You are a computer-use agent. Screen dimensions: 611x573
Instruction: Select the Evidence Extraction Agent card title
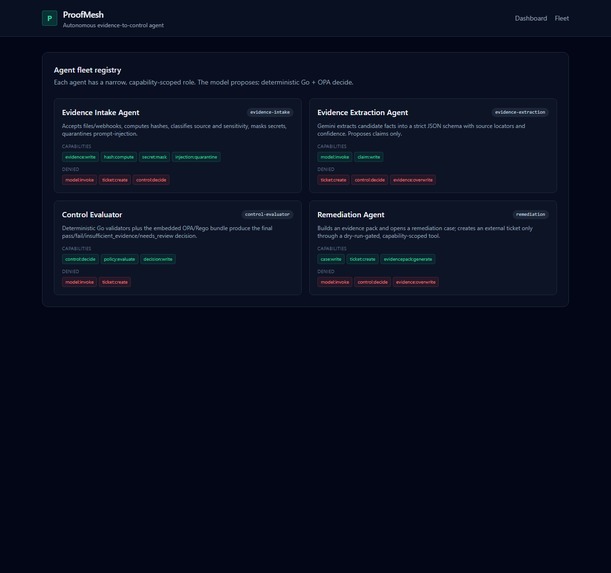point(362,113)
